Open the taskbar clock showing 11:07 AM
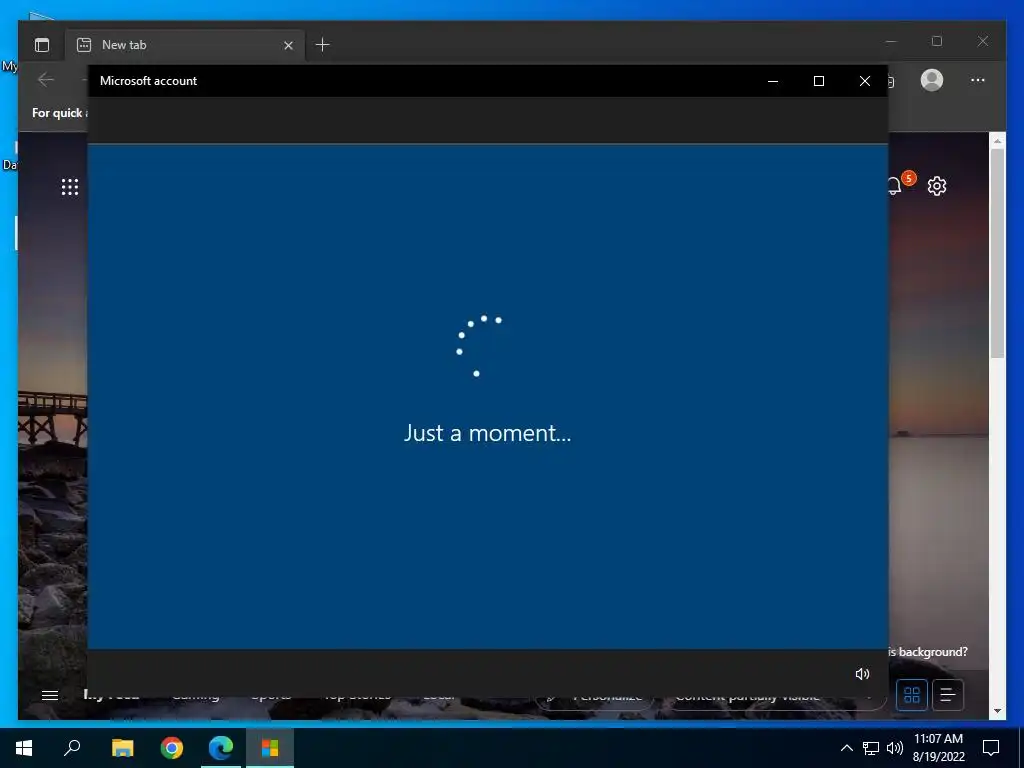 (x=938, y=748)
